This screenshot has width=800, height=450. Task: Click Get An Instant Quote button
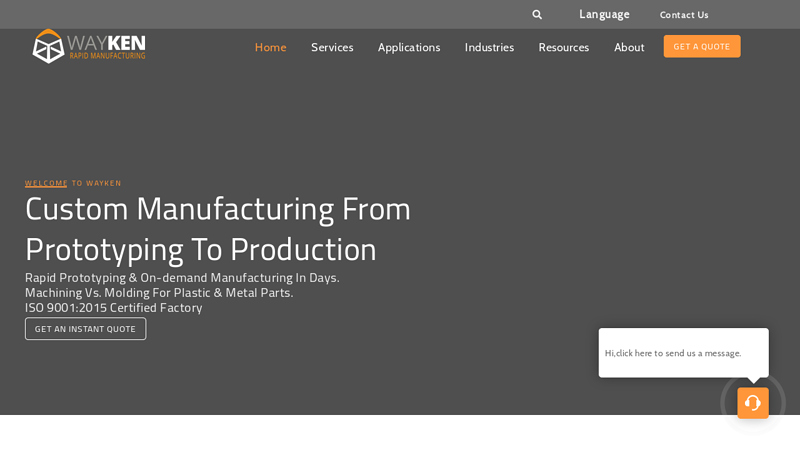[x=86, y=329]
